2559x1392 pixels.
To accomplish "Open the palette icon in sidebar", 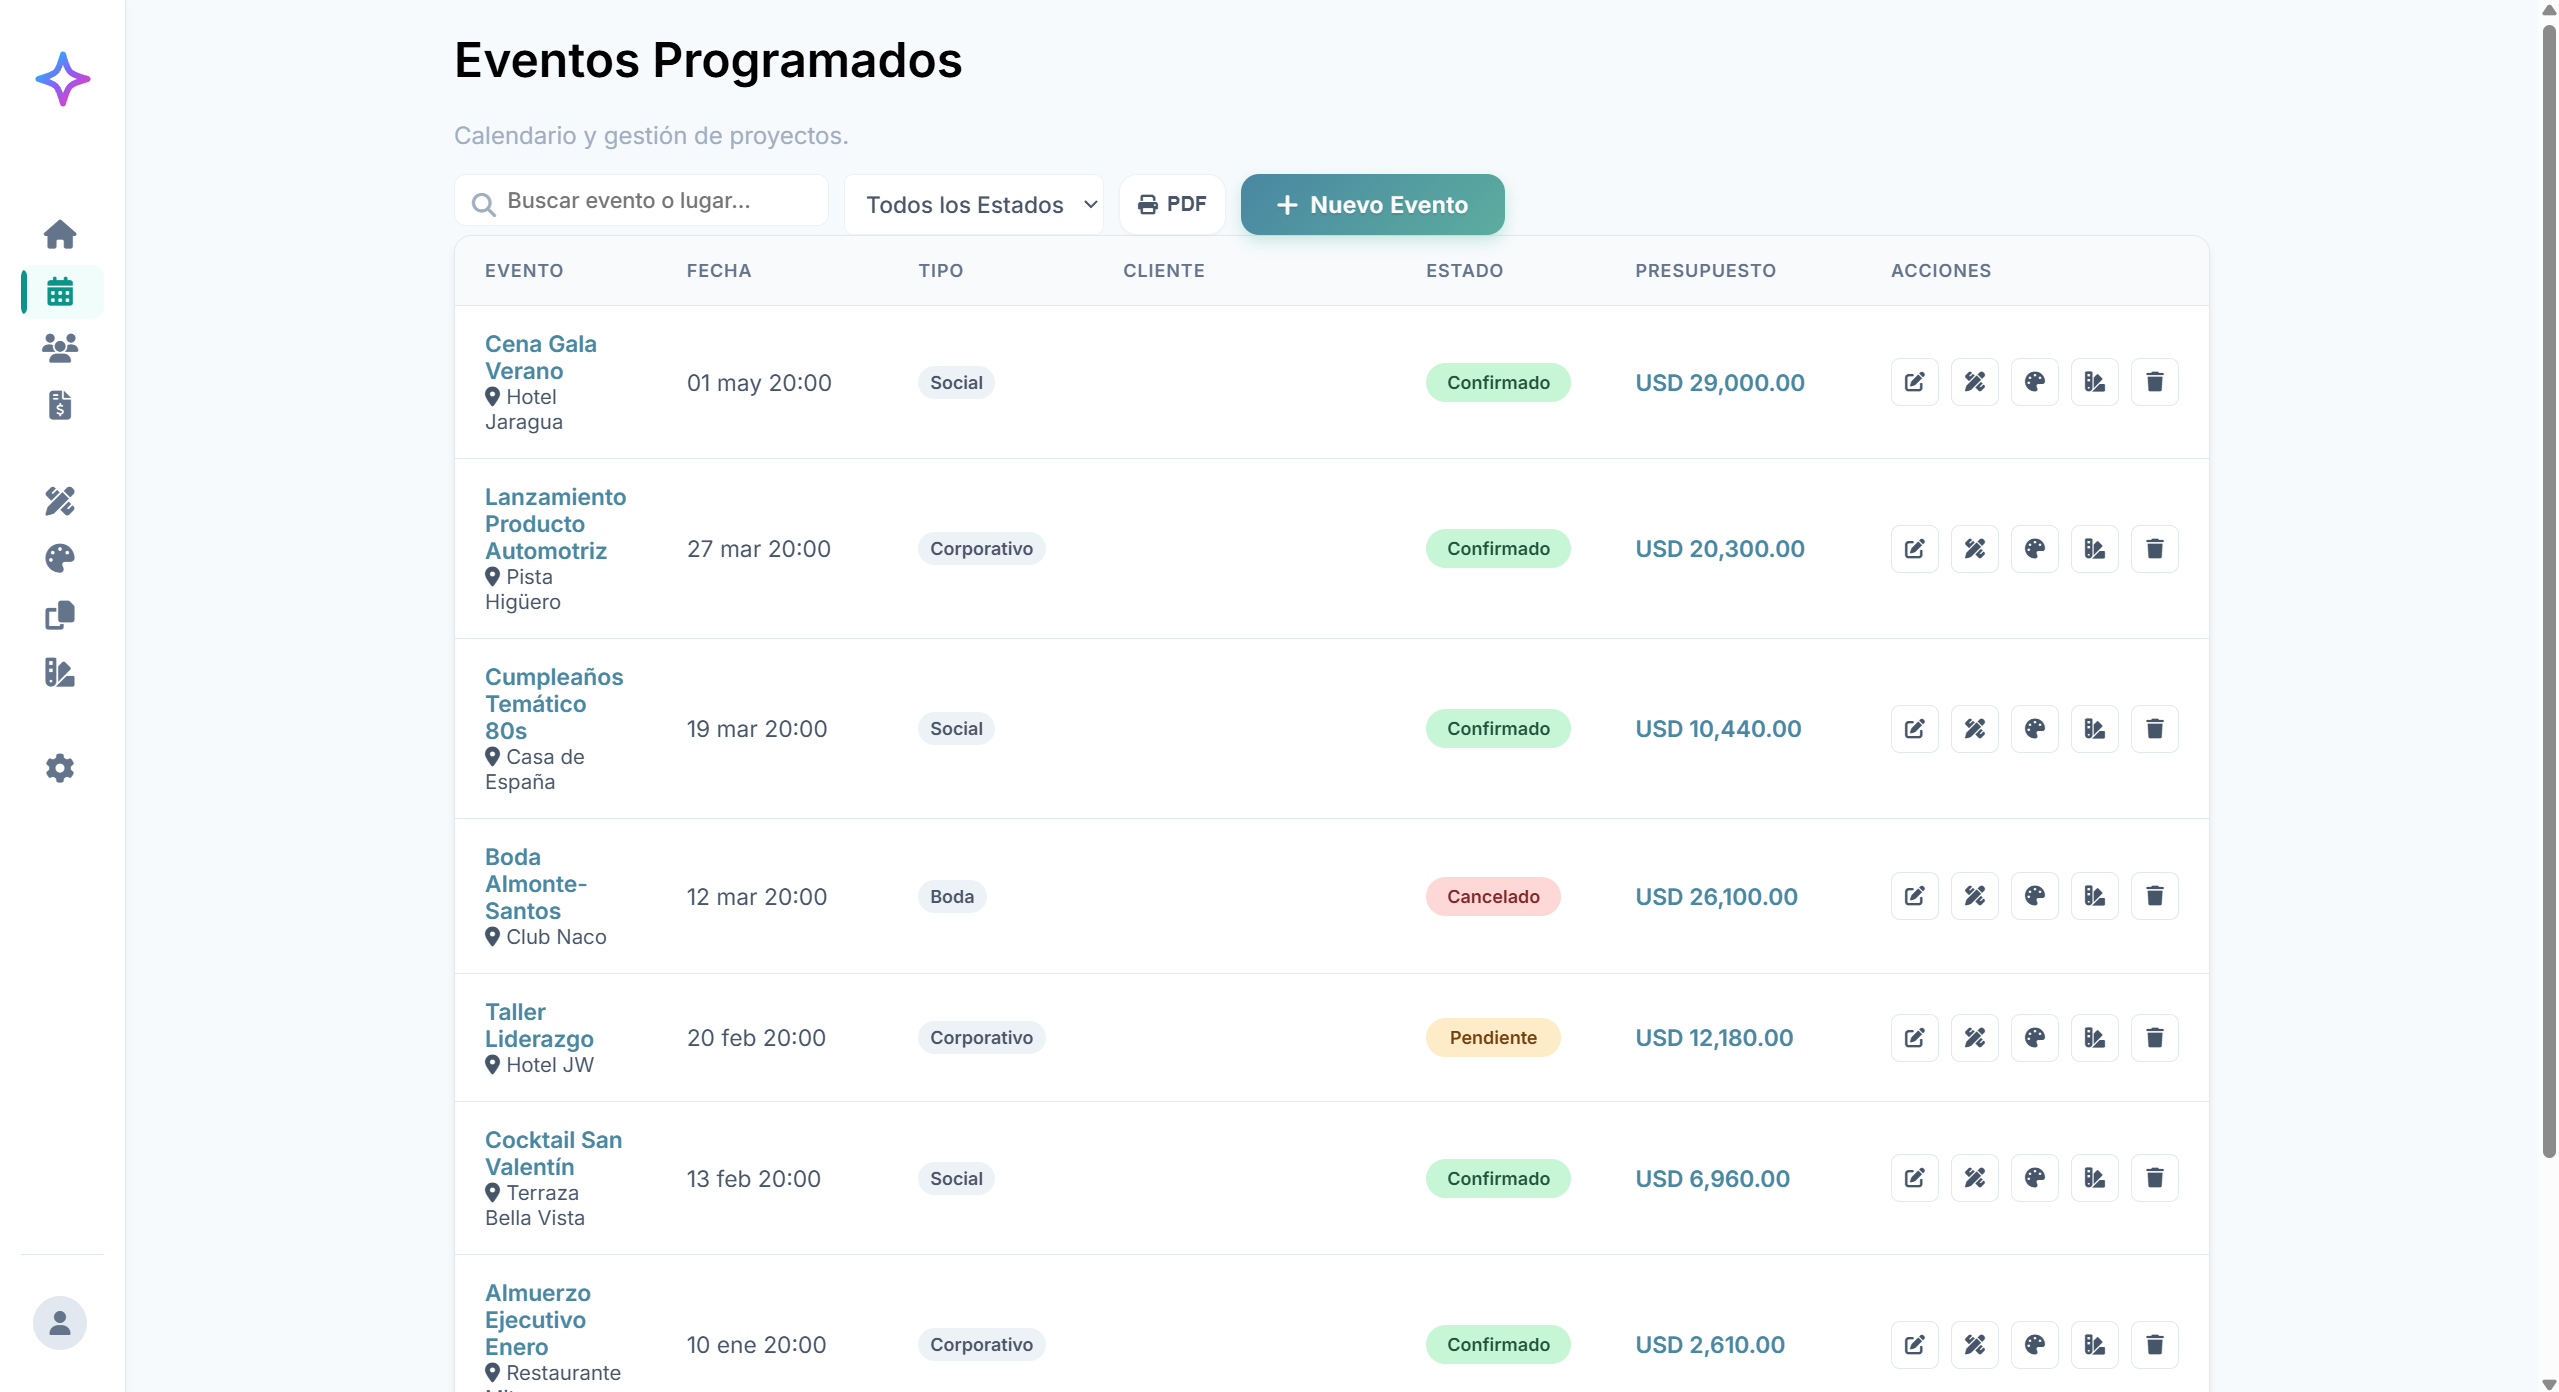I will tap(60, 558).
